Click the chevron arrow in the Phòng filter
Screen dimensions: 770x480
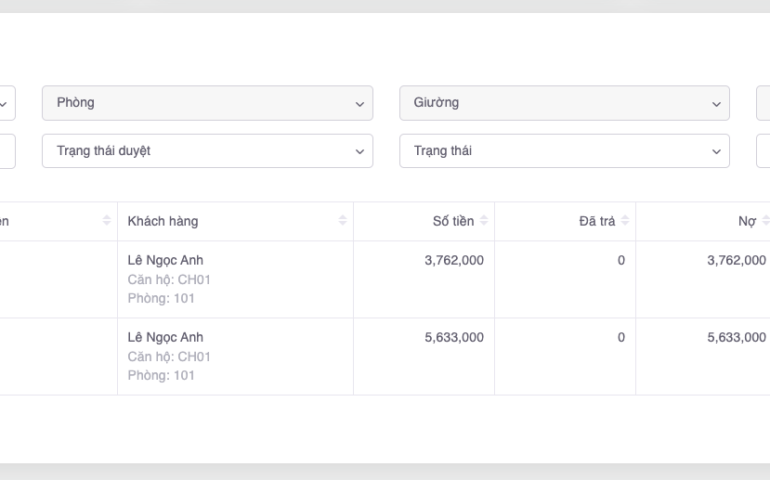coord(360,103)
